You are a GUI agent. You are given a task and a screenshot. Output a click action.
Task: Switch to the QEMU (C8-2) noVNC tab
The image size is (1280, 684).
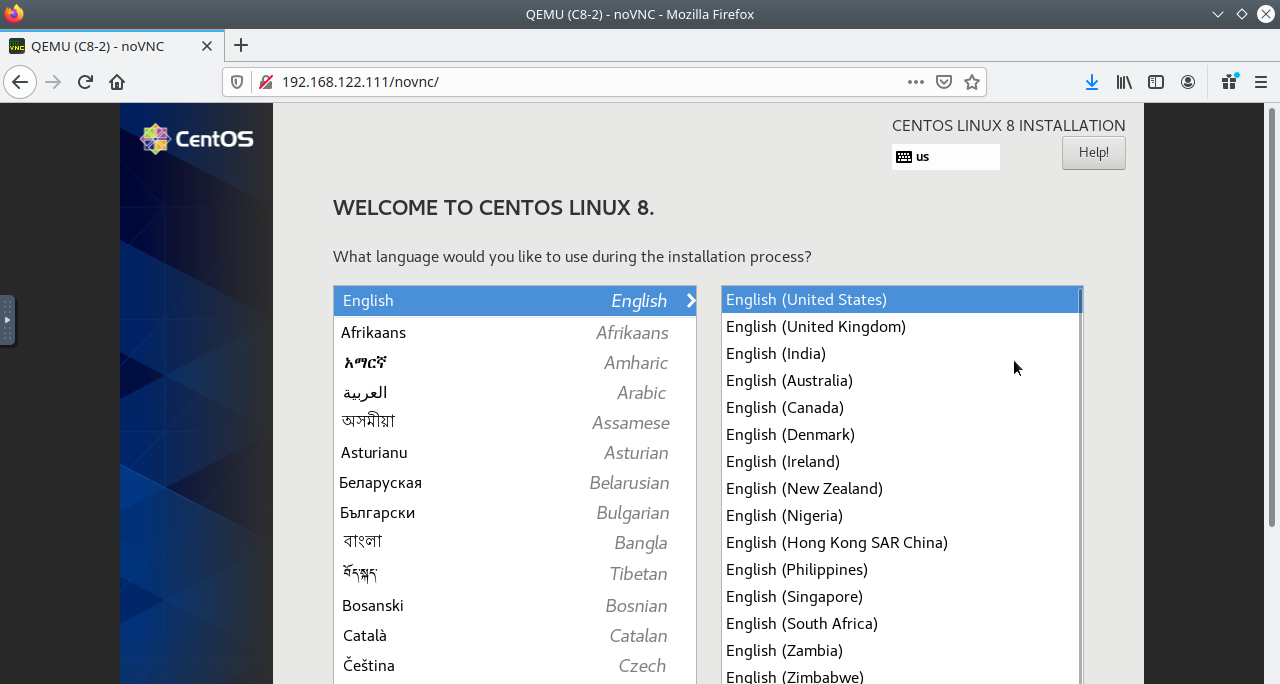click(x=111, y=46)
